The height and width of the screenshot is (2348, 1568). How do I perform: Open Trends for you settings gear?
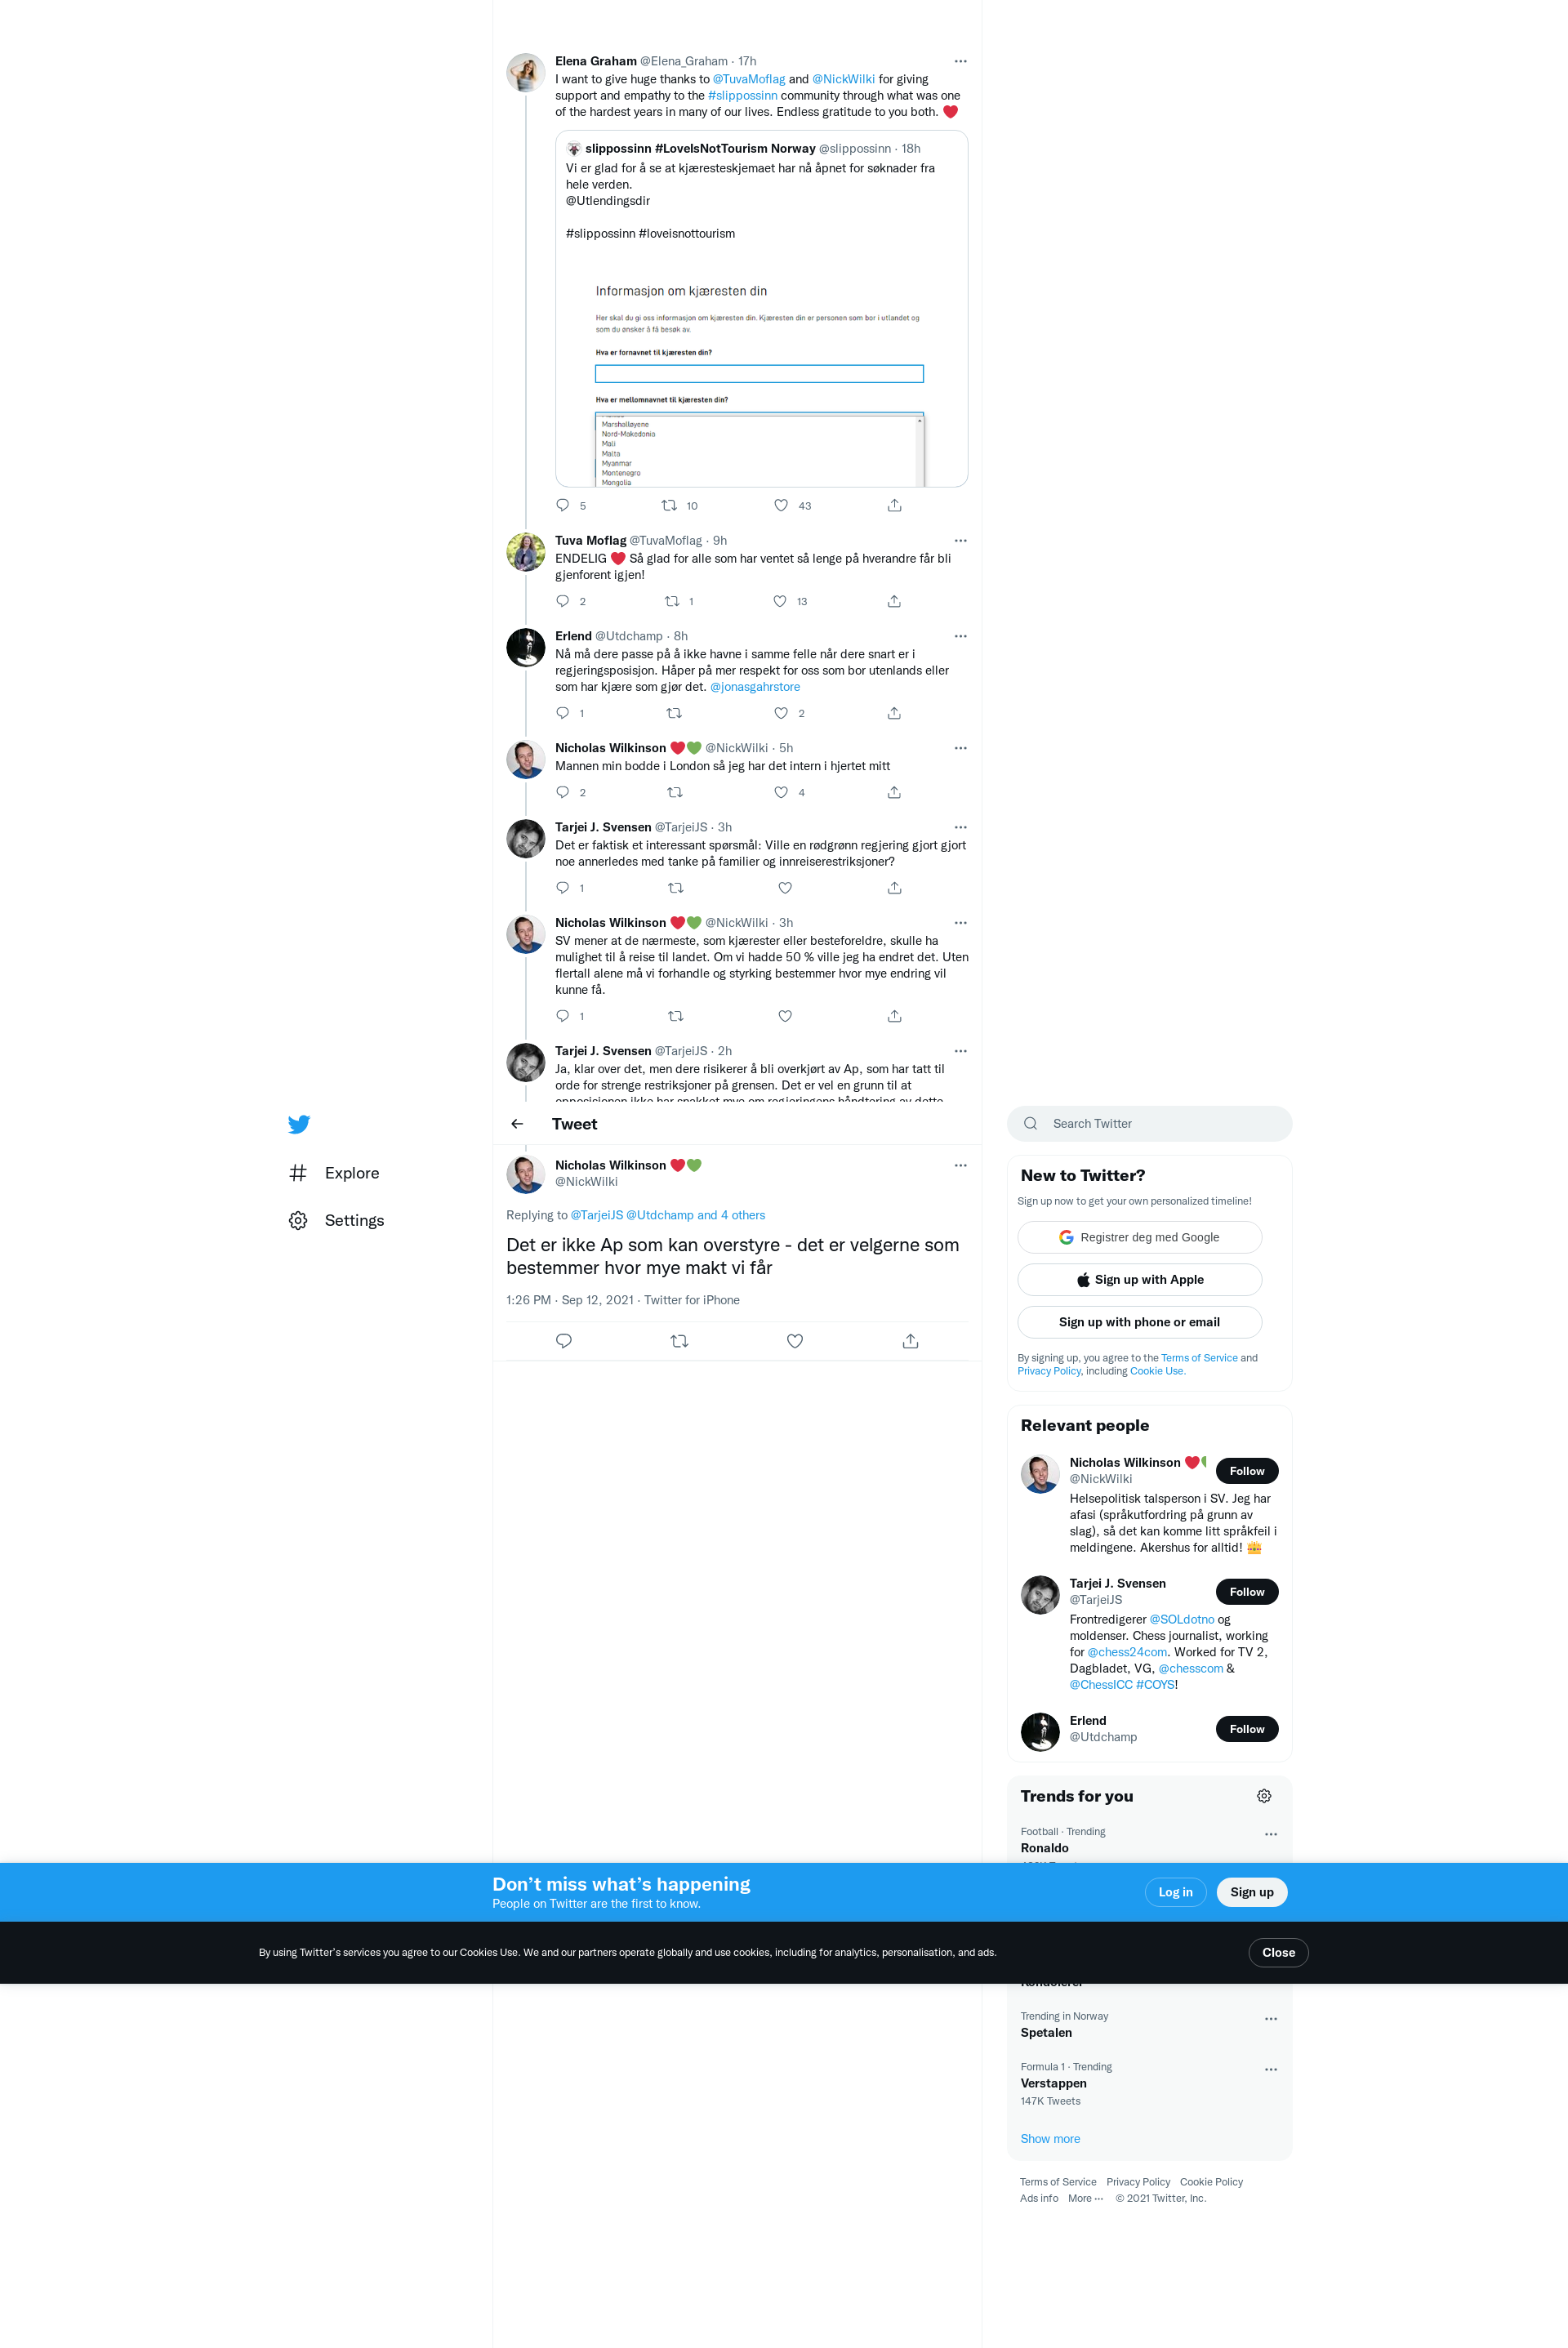(x=1264, y=1796)
